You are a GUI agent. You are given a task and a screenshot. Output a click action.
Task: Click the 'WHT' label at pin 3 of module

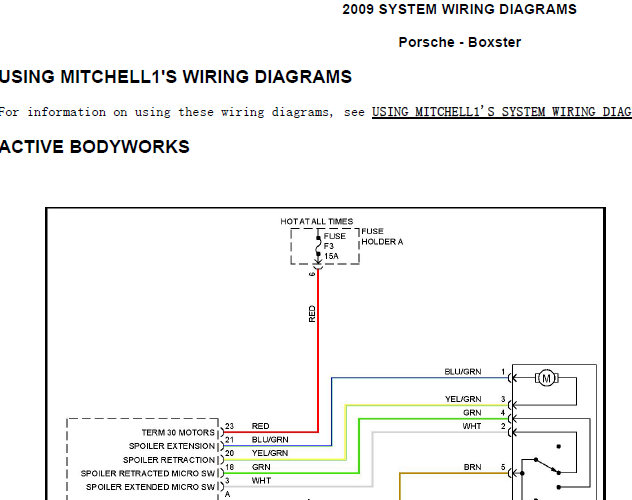(261, 481)
